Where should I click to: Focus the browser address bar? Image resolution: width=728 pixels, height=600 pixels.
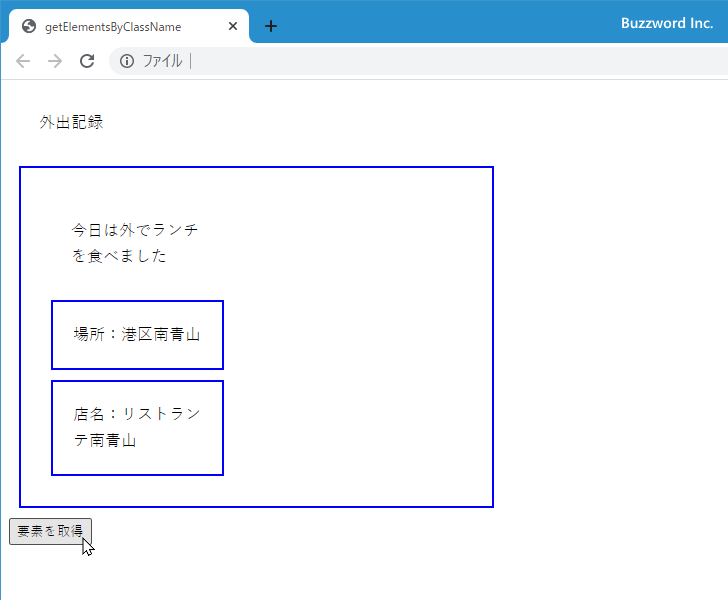click(418, 61)
